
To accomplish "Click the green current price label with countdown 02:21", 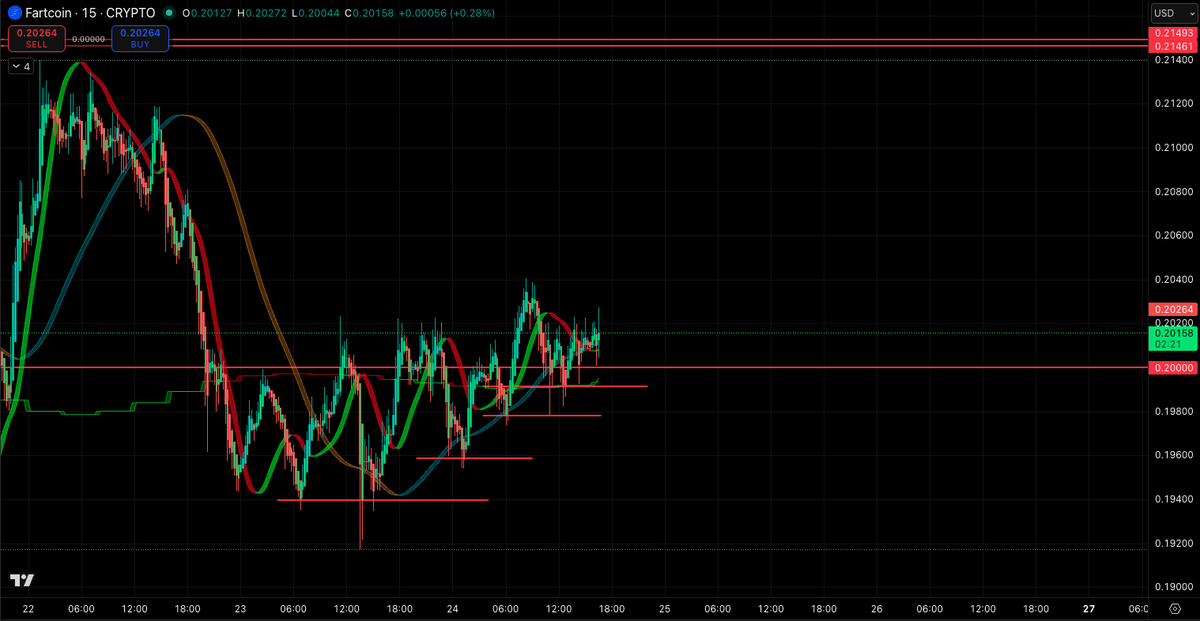I will click(x=1173, y=337).
